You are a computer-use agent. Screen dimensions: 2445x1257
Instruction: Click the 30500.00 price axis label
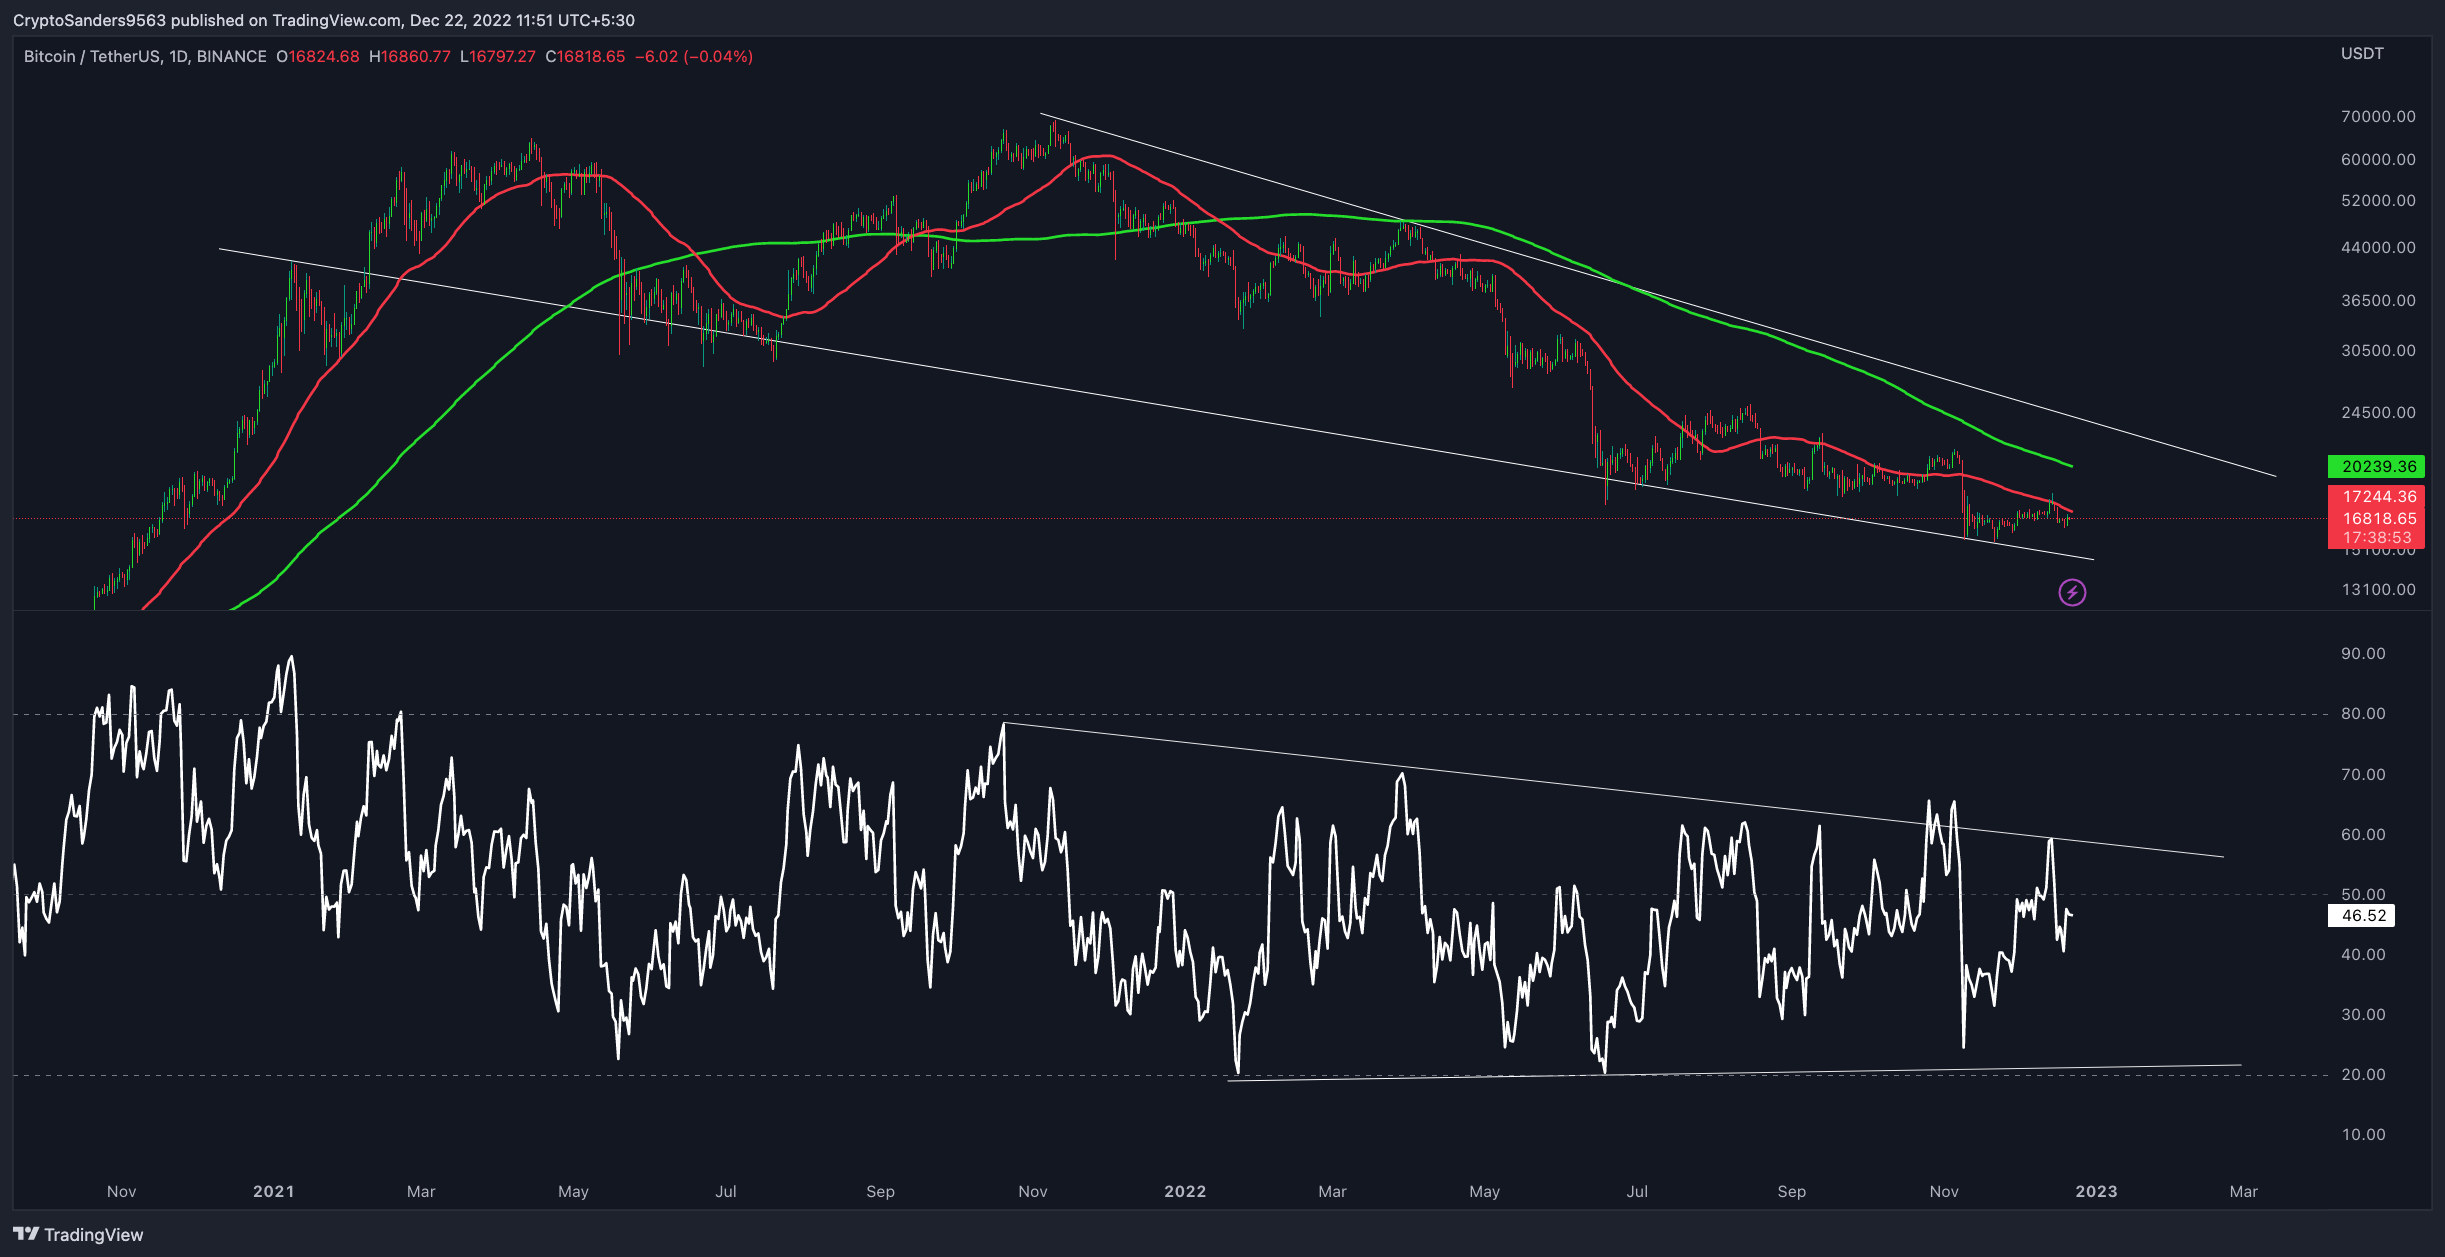[x=2378, y=351]
